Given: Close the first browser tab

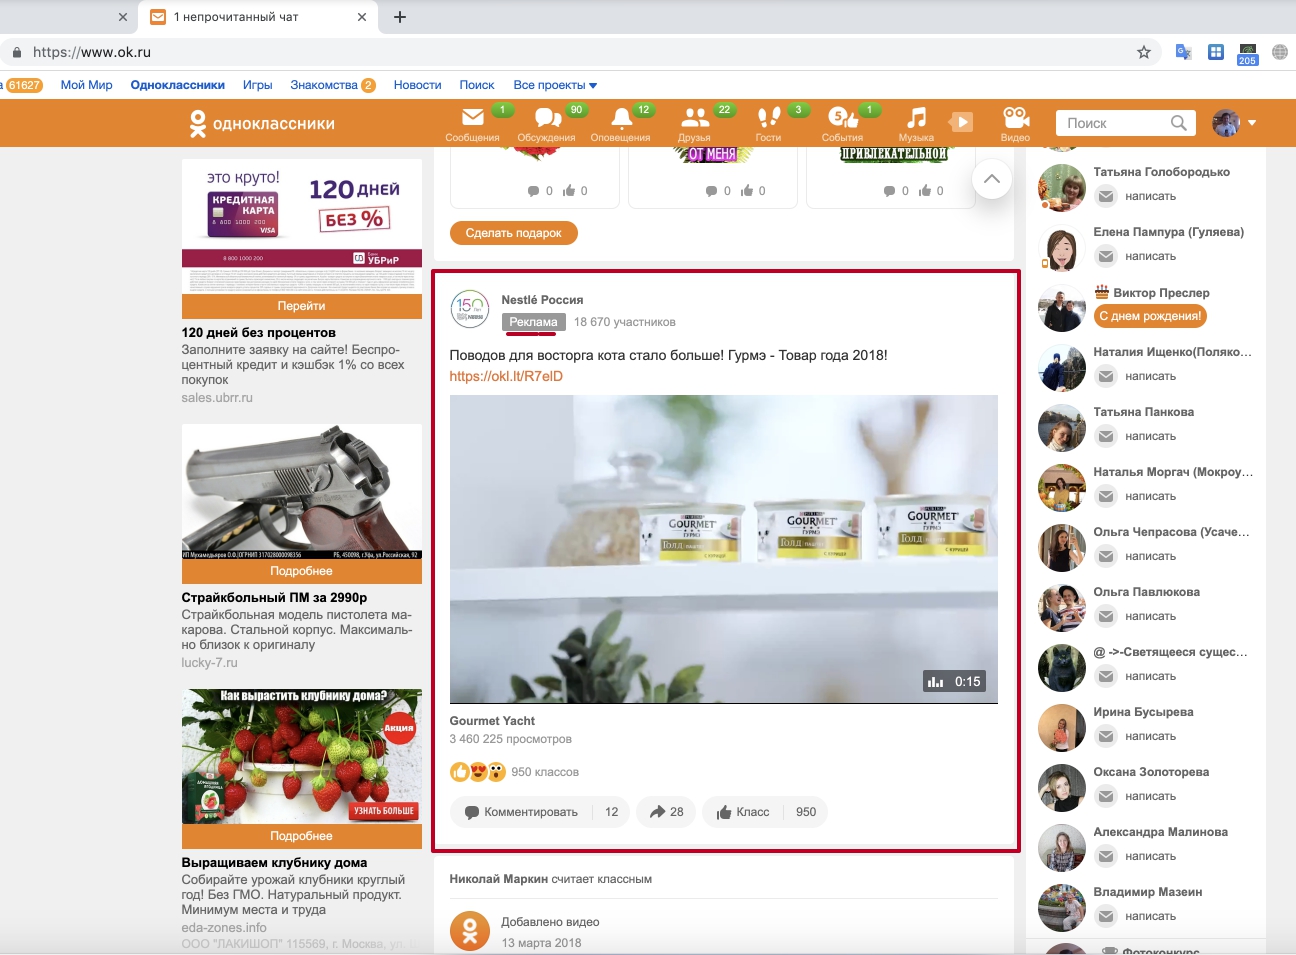Looking at the screenshot, I should click(x=122, y=17).
